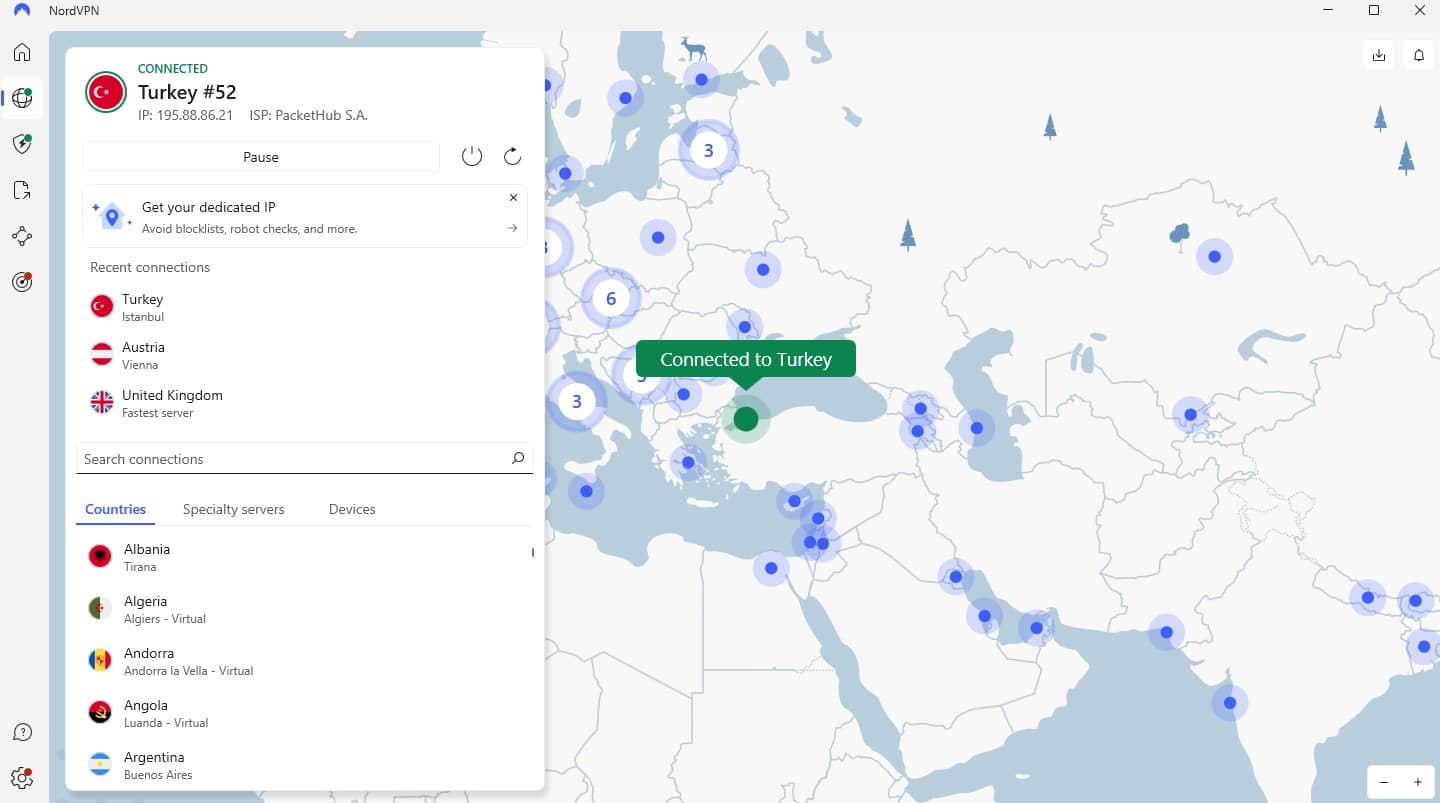The width and height of the screenshot is (1440, 803).
Task: Switch to Specialty servers tab
Action: pos(234,509)
